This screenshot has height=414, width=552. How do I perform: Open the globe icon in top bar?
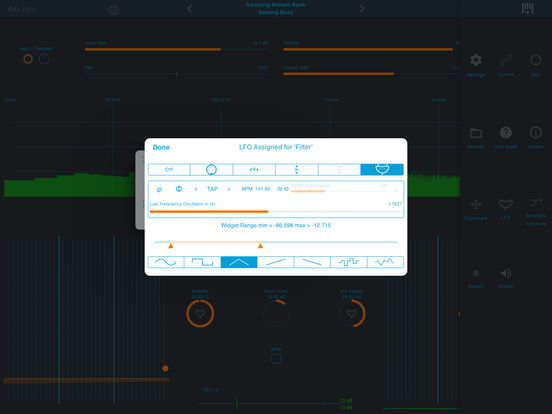113,10
